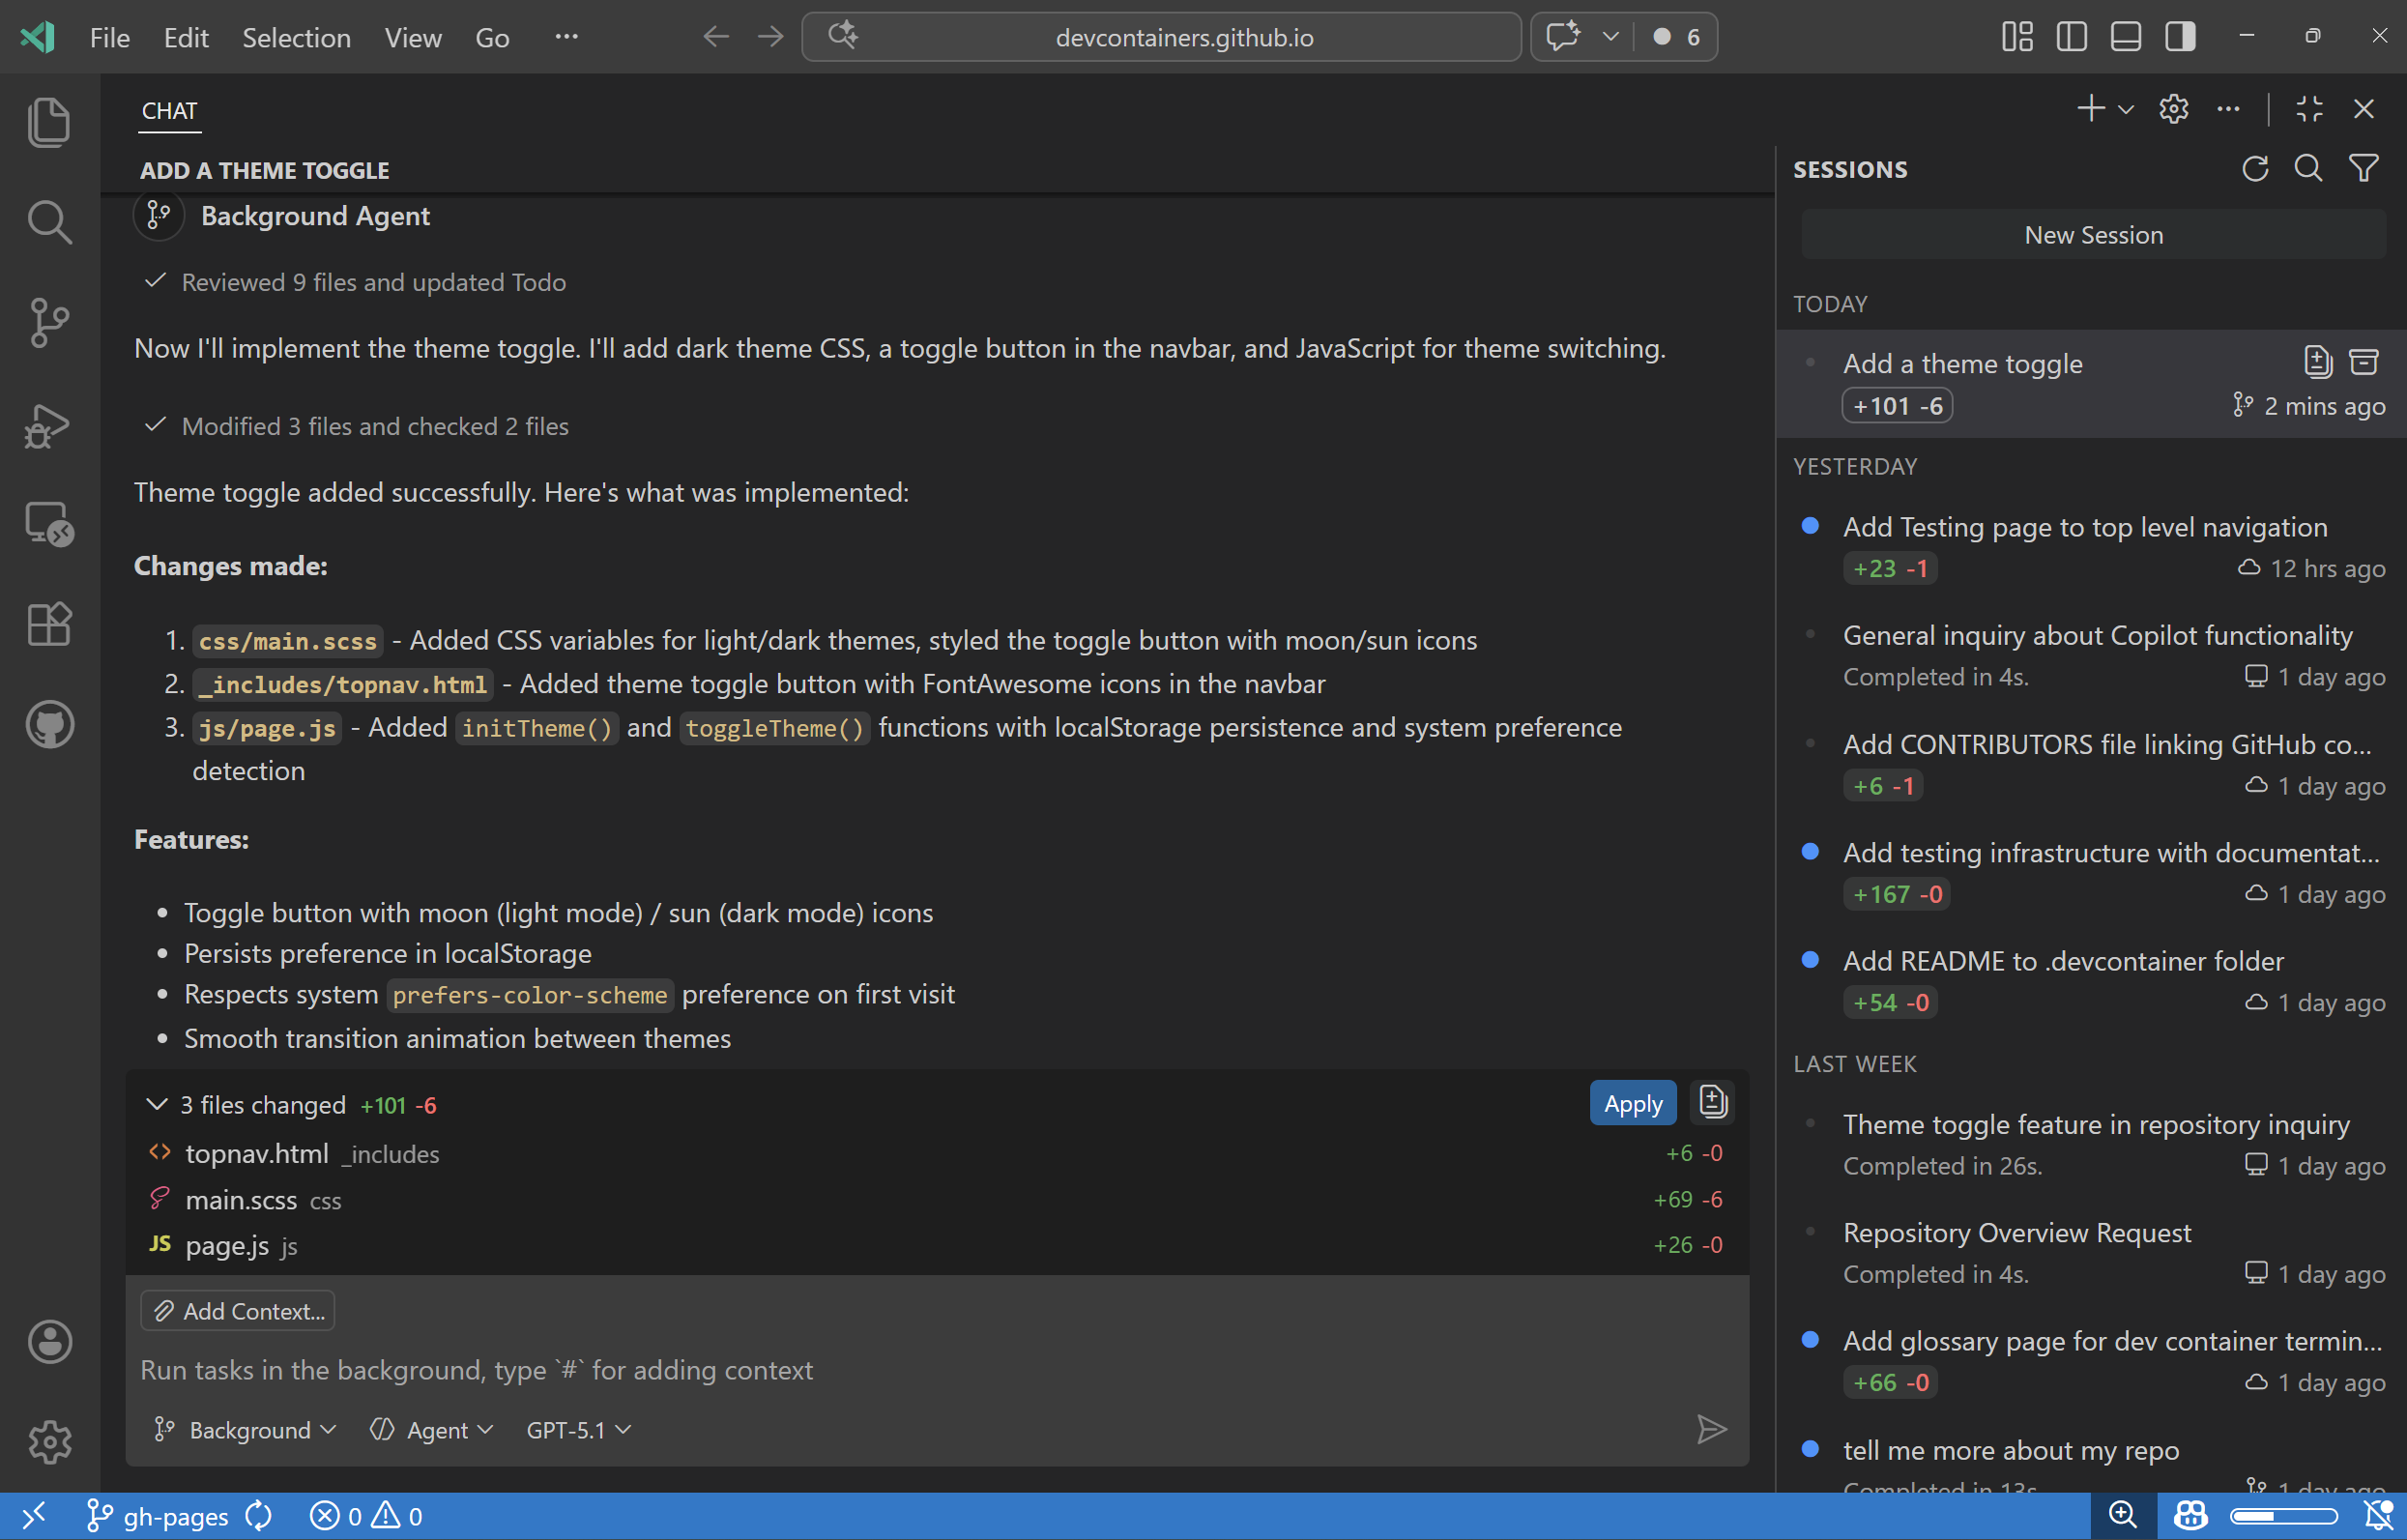
Task: Open the GPT-5.1 model dropdown
Action: 577,1429
